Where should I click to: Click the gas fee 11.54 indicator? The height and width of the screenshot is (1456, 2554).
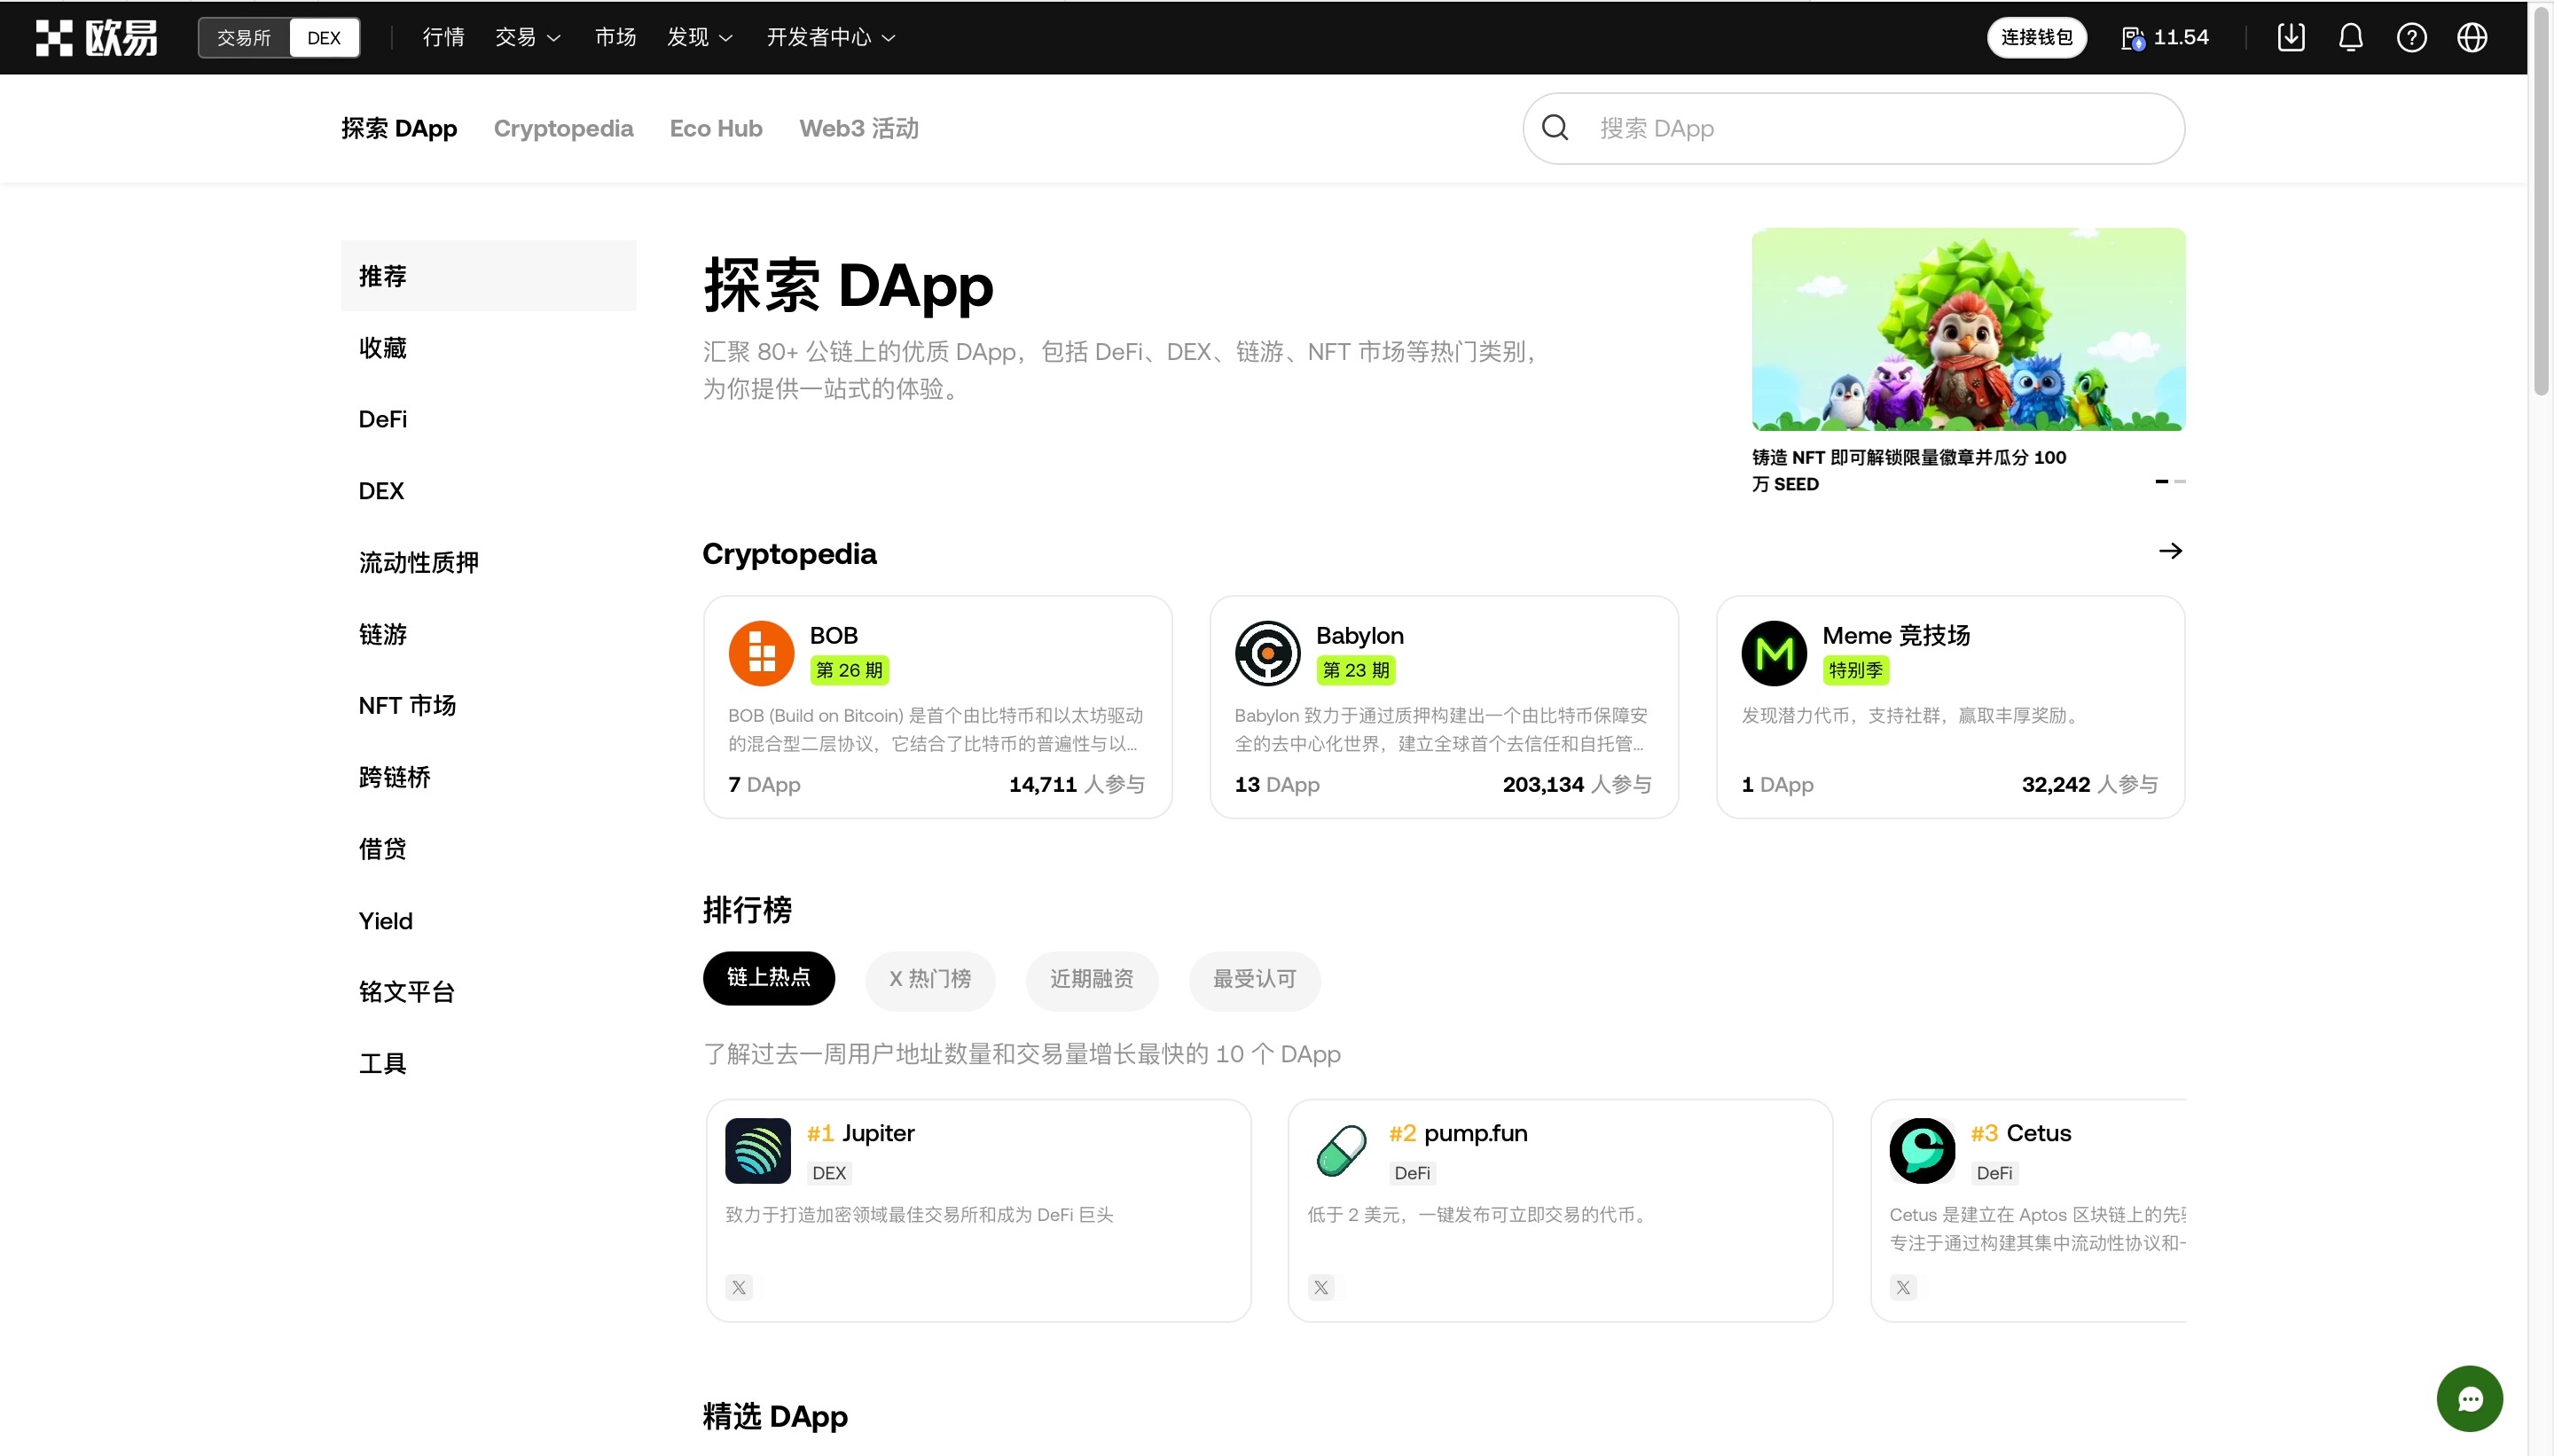coord(2165,37)
